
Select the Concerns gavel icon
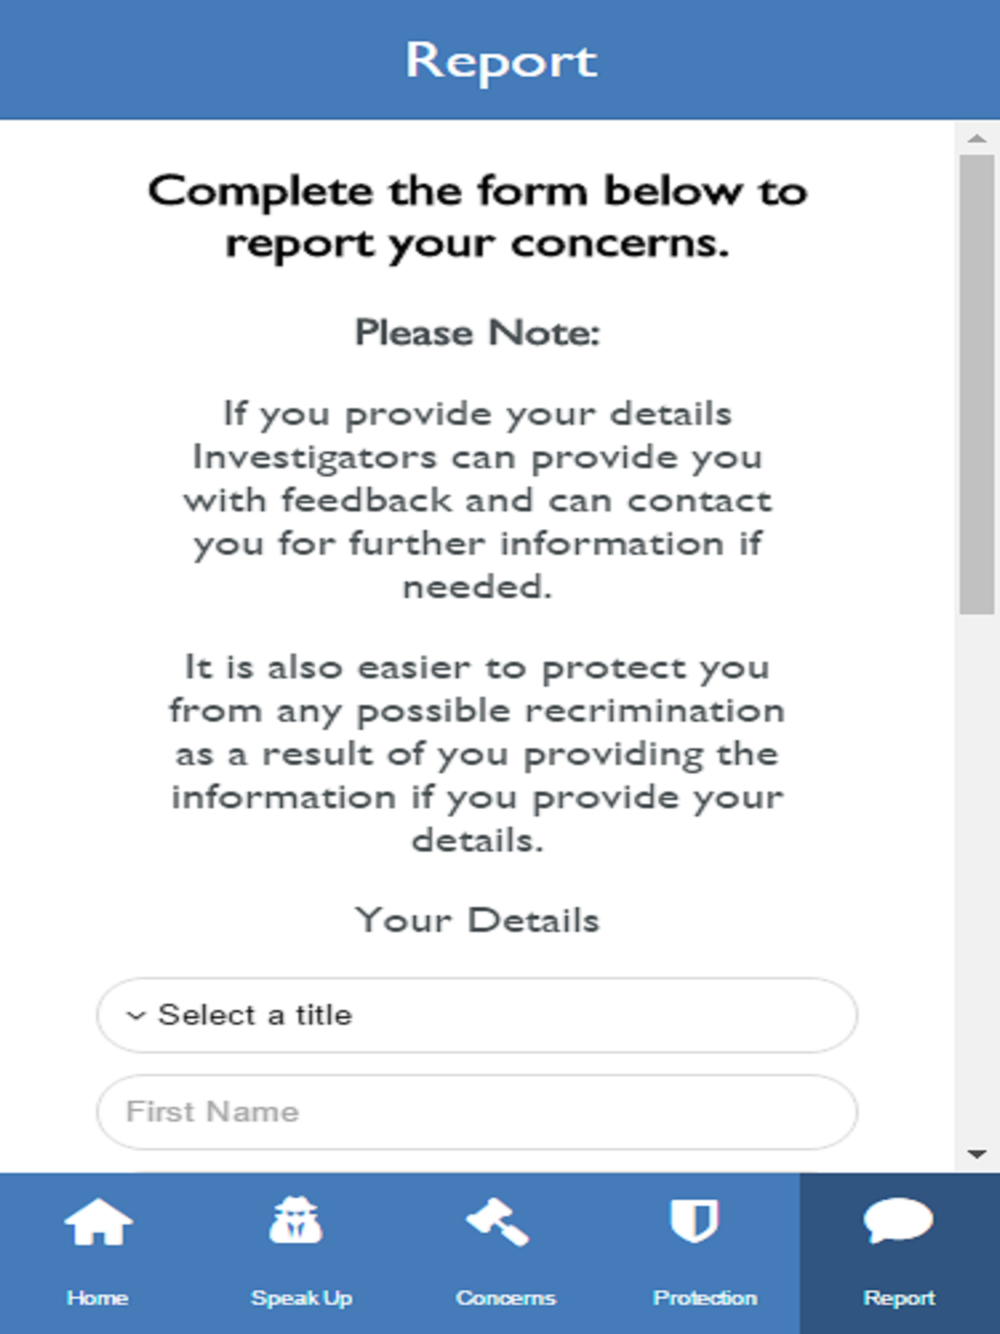click(x=497, y=1221)
